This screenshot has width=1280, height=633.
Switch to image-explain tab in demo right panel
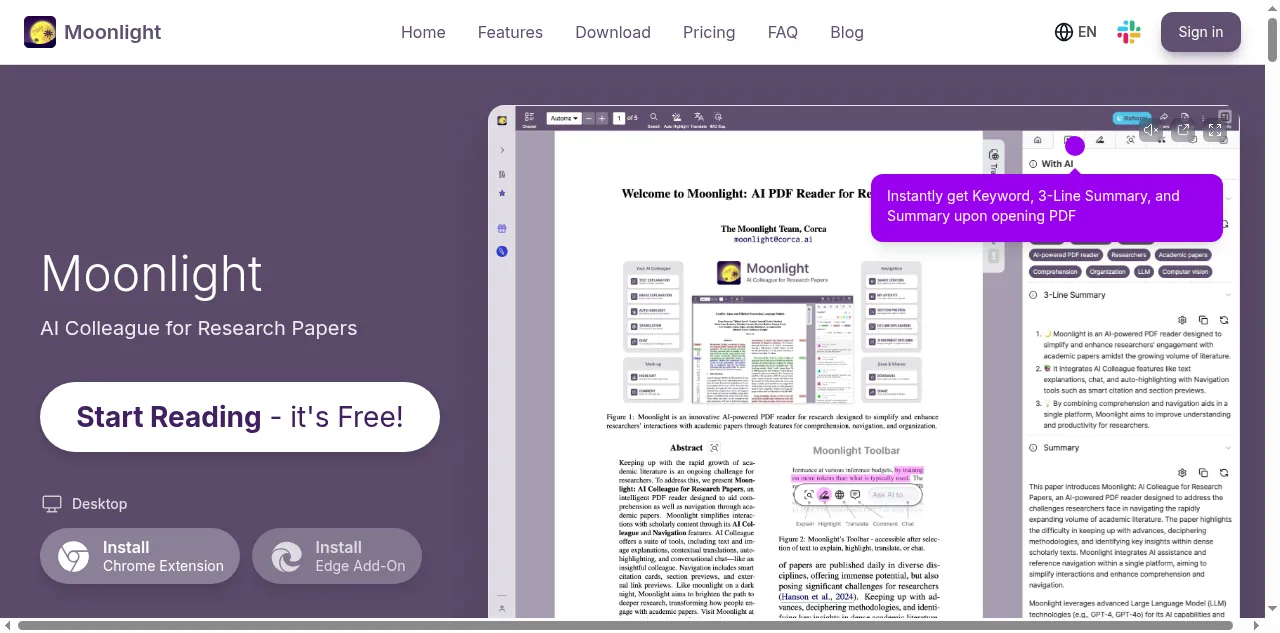(1131, 140)
